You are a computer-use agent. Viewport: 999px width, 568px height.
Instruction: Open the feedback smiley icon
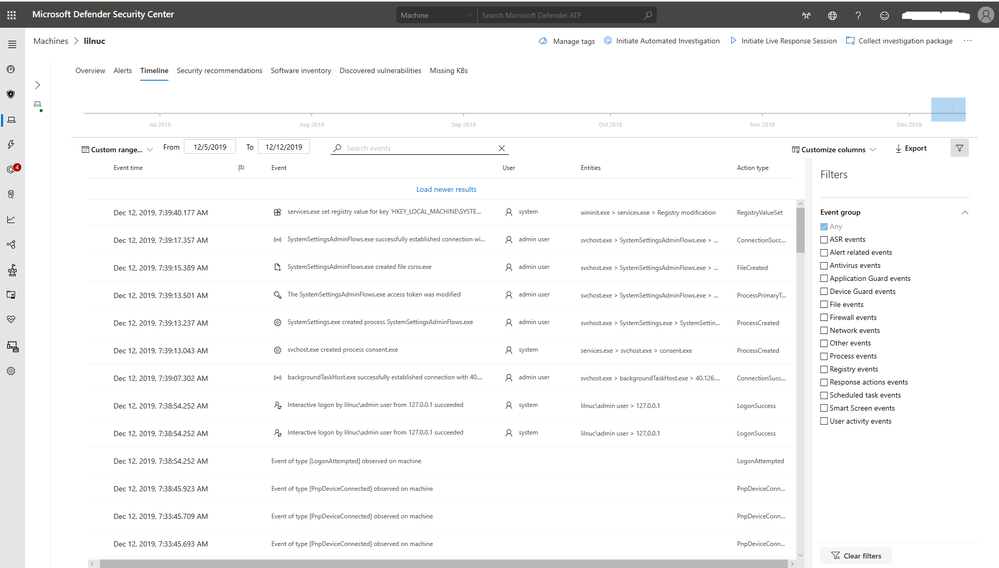(x=884, y=15)
